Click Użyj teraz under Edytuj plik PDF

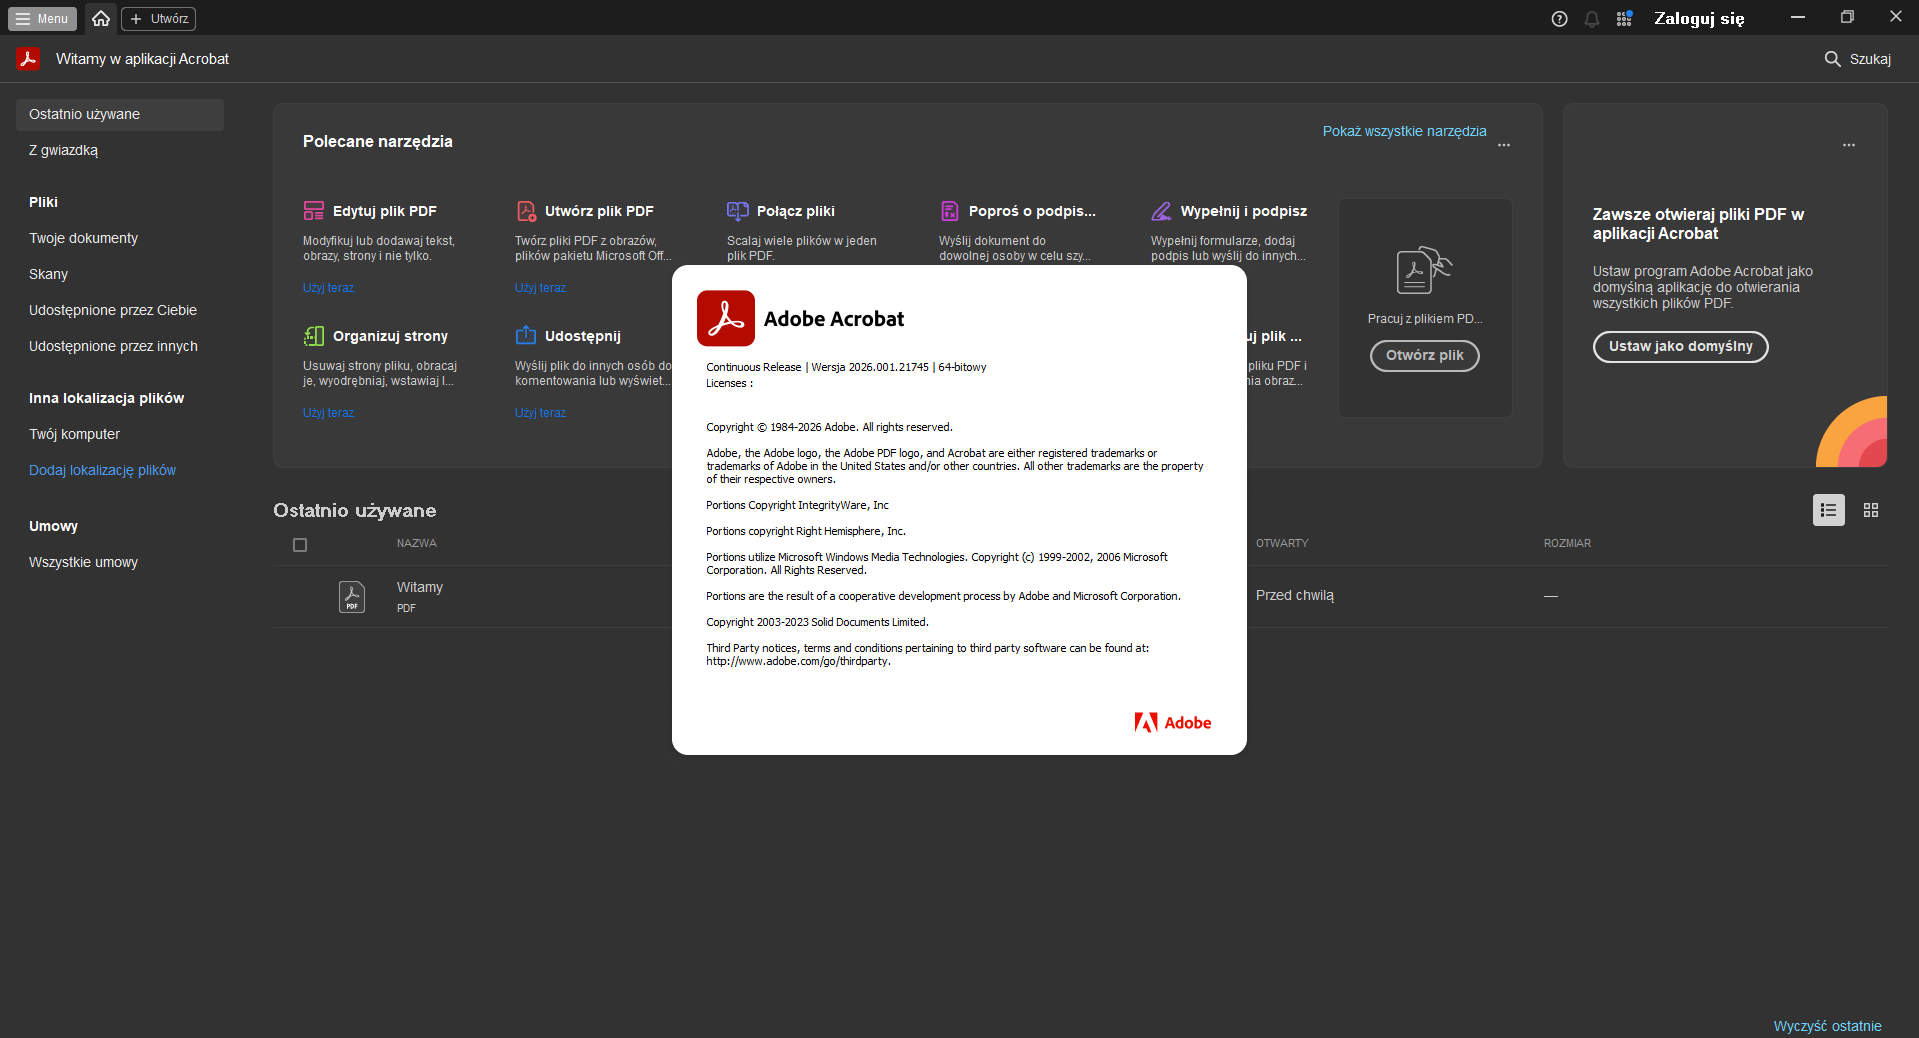(x=328, y=288)
